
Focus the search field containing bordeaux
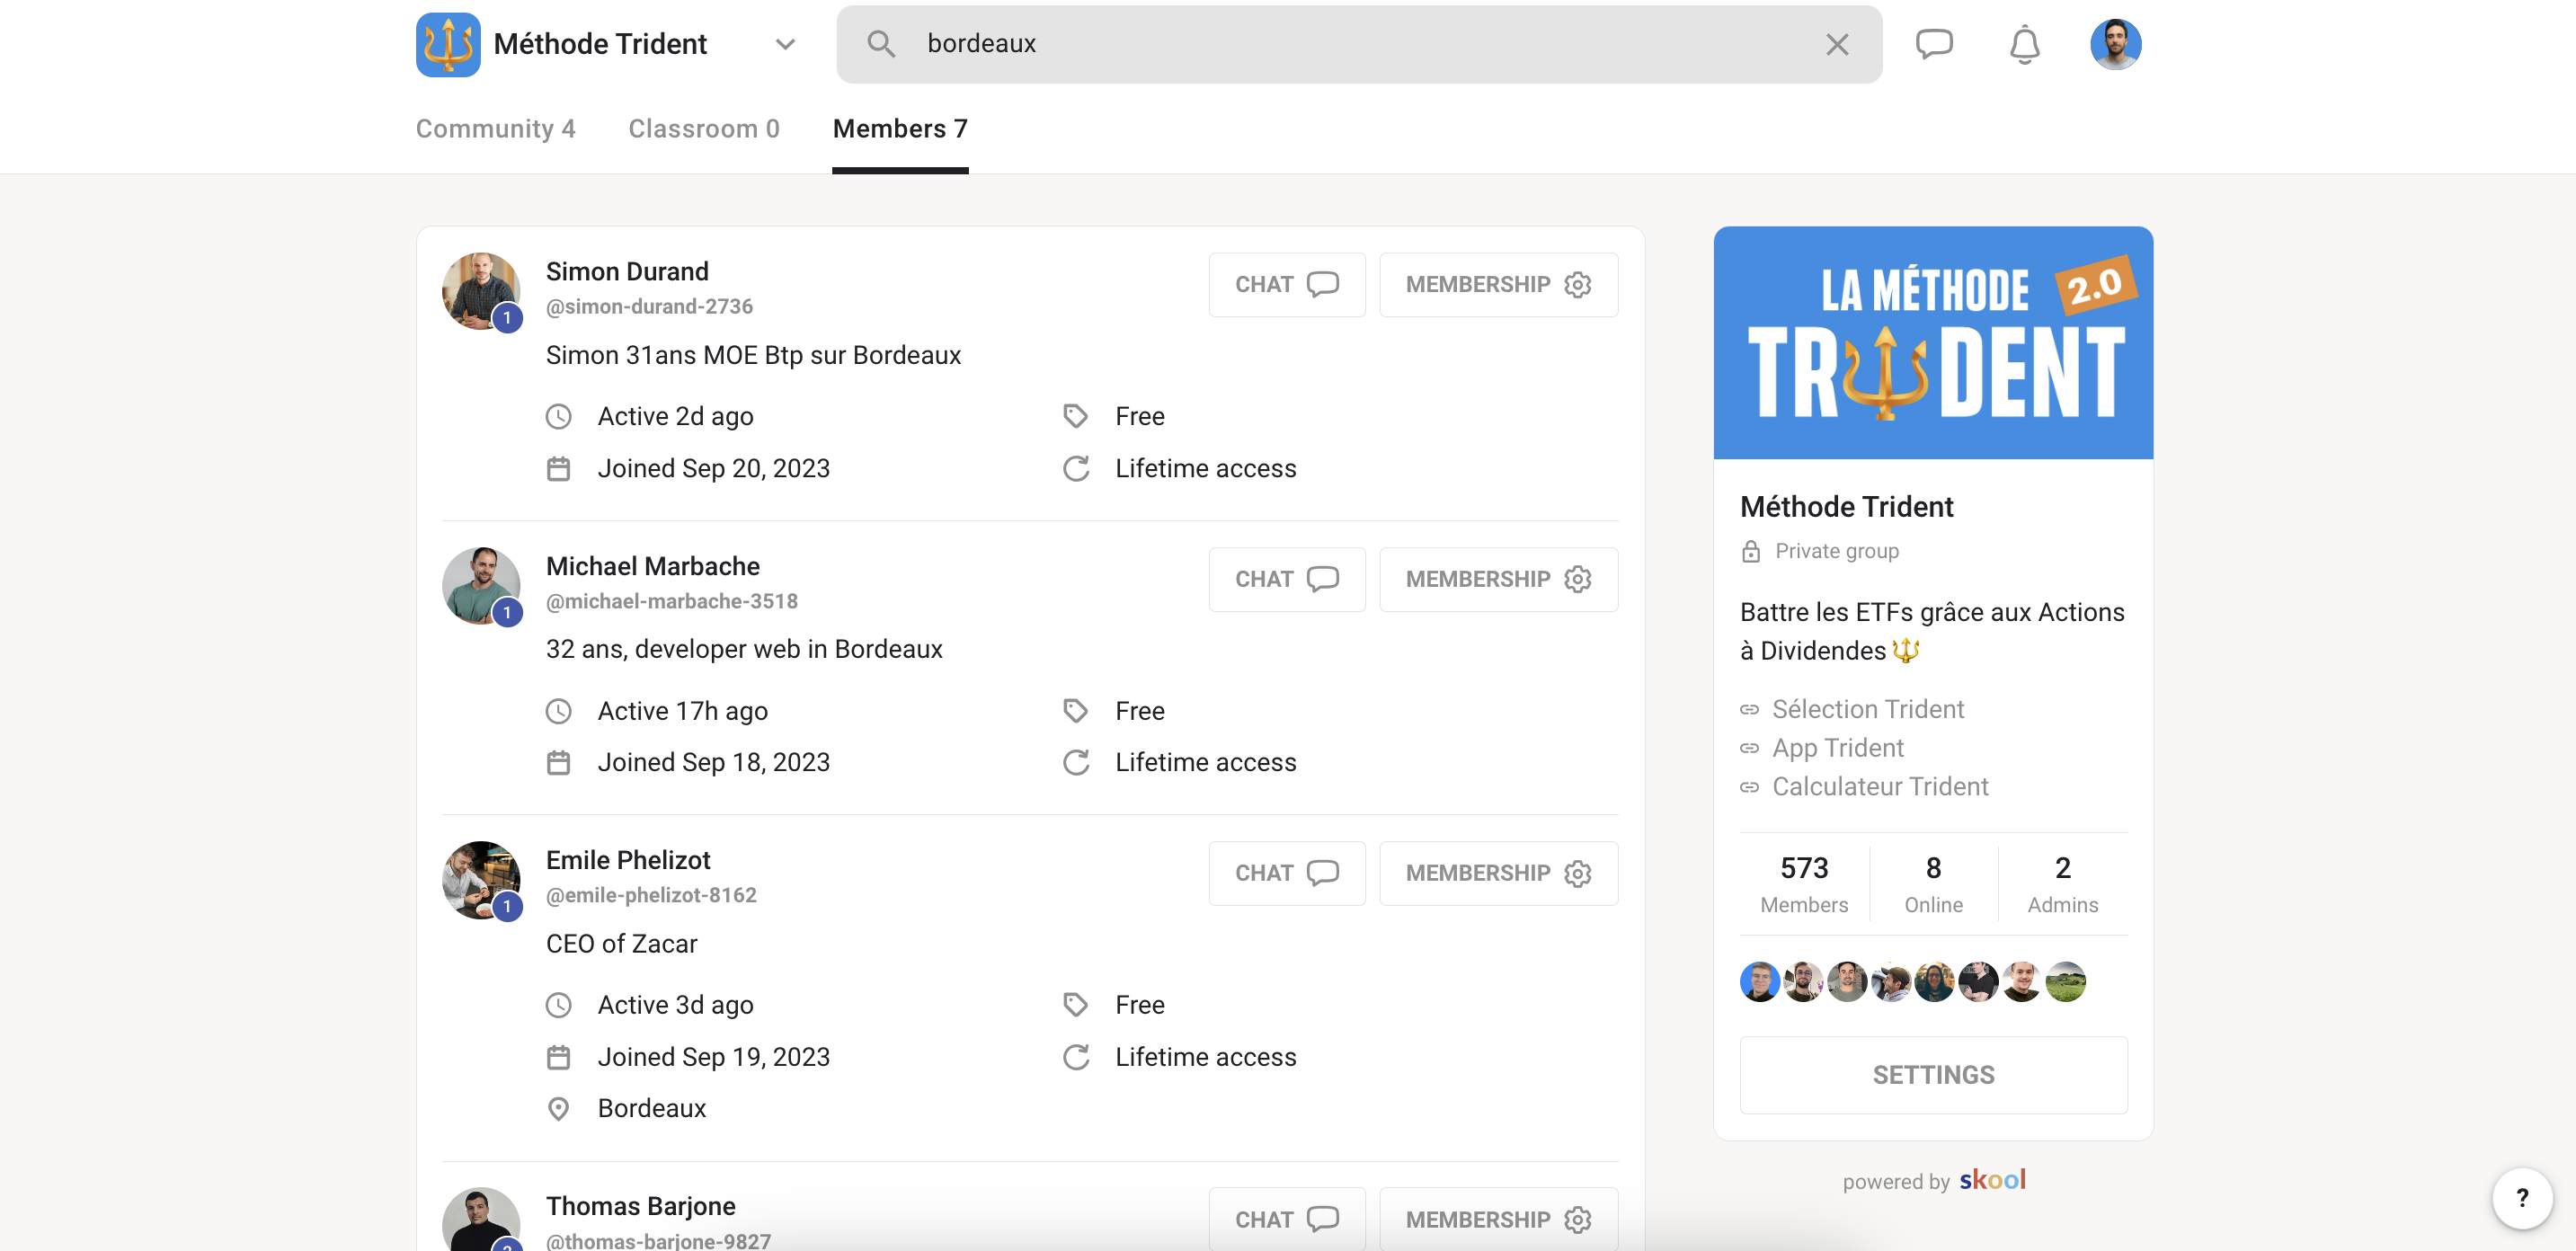pos(1359,44)
